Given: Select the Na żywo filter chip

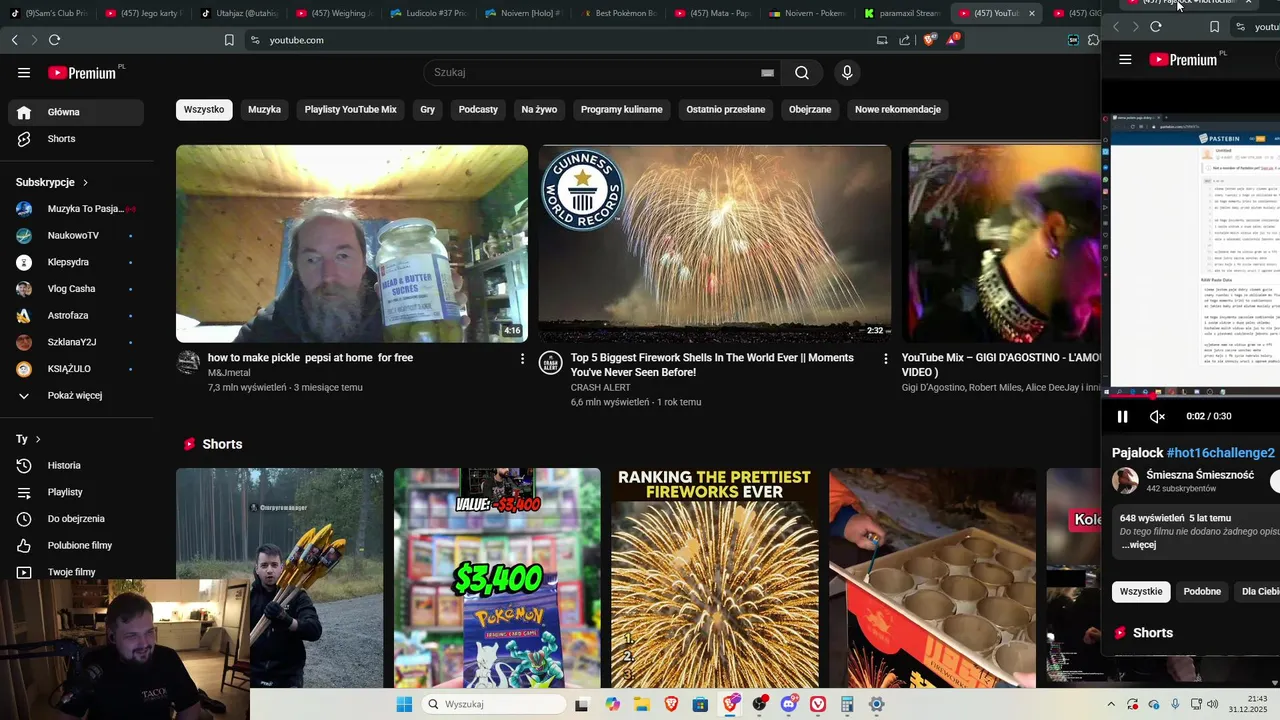Looking at the screenshot, I should tap(539, 110).
